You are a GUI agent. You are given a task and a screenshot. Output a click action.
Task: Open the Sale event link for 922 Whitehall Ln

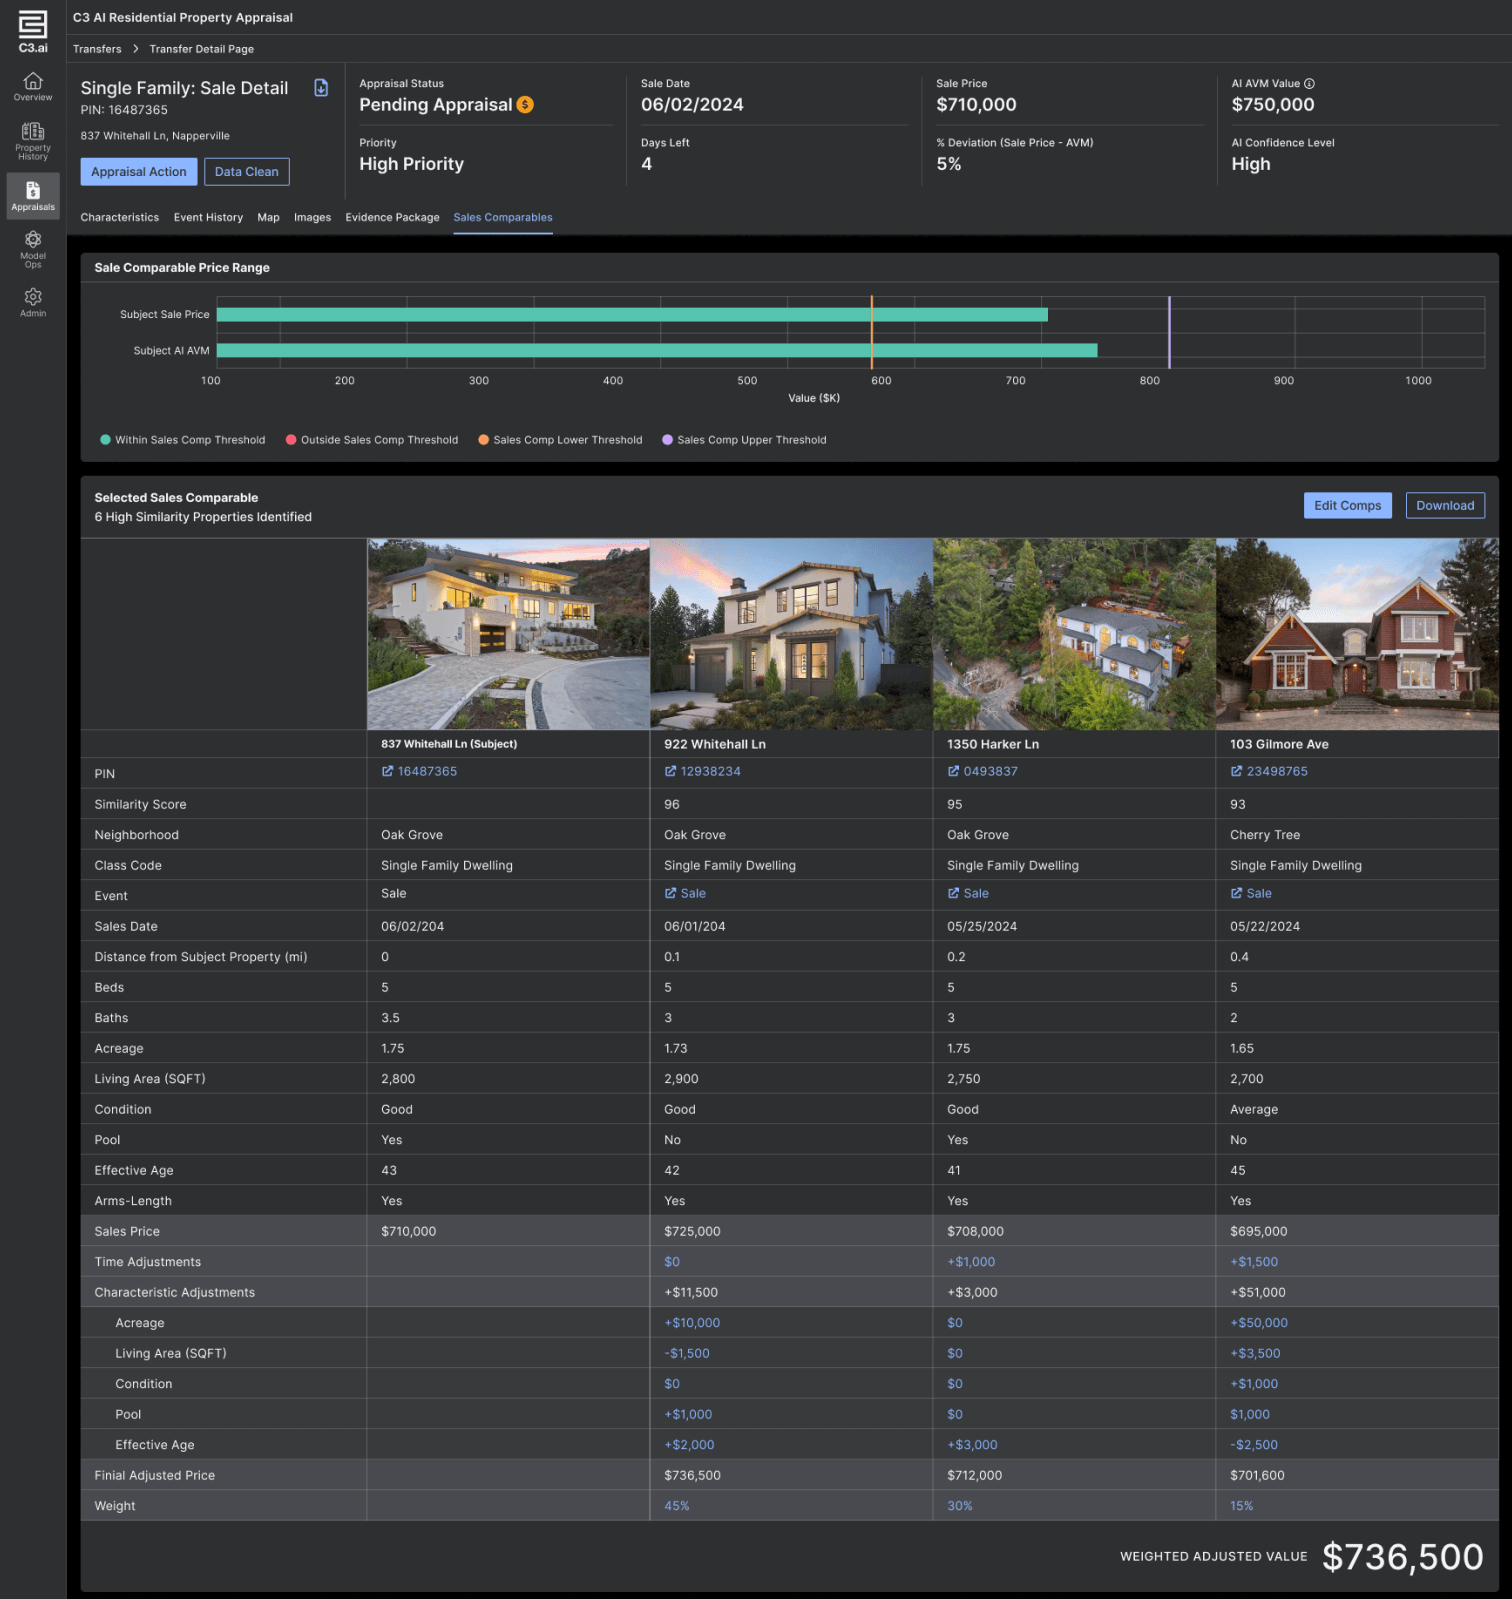coord(685,894)
